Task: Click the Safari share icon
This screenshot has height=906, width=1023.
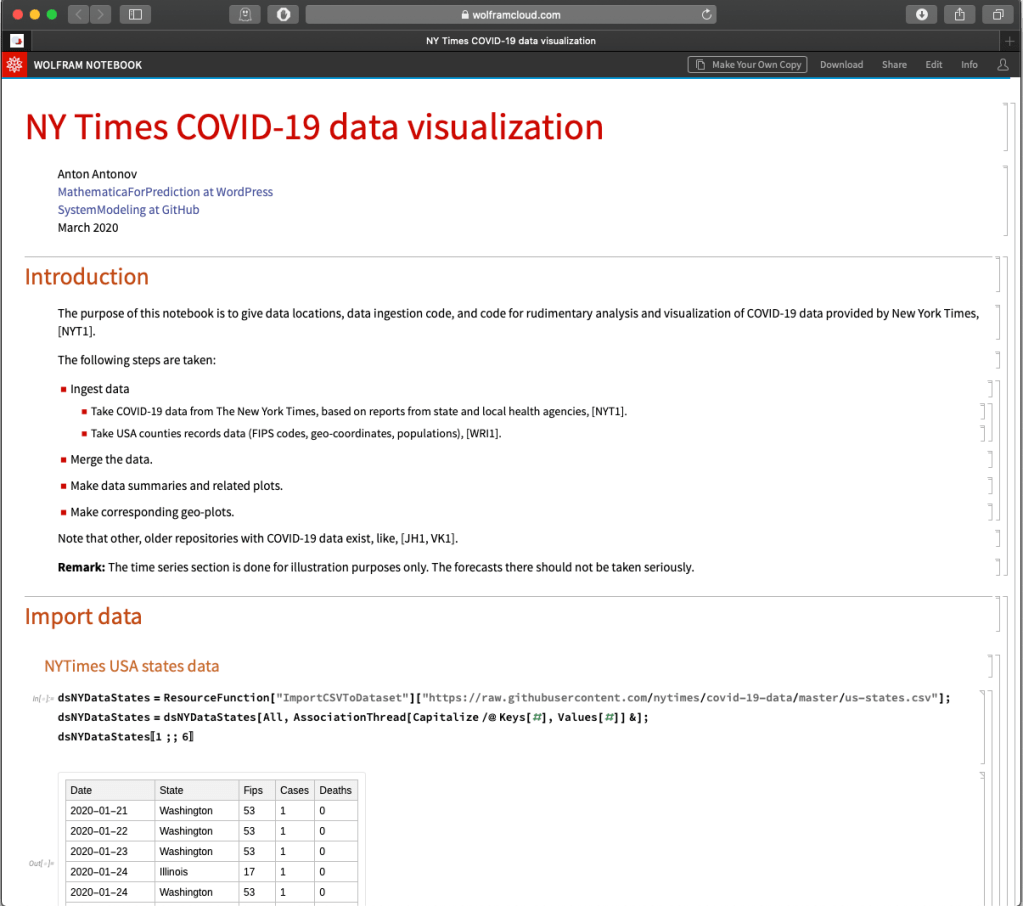Action: [959, 14]
